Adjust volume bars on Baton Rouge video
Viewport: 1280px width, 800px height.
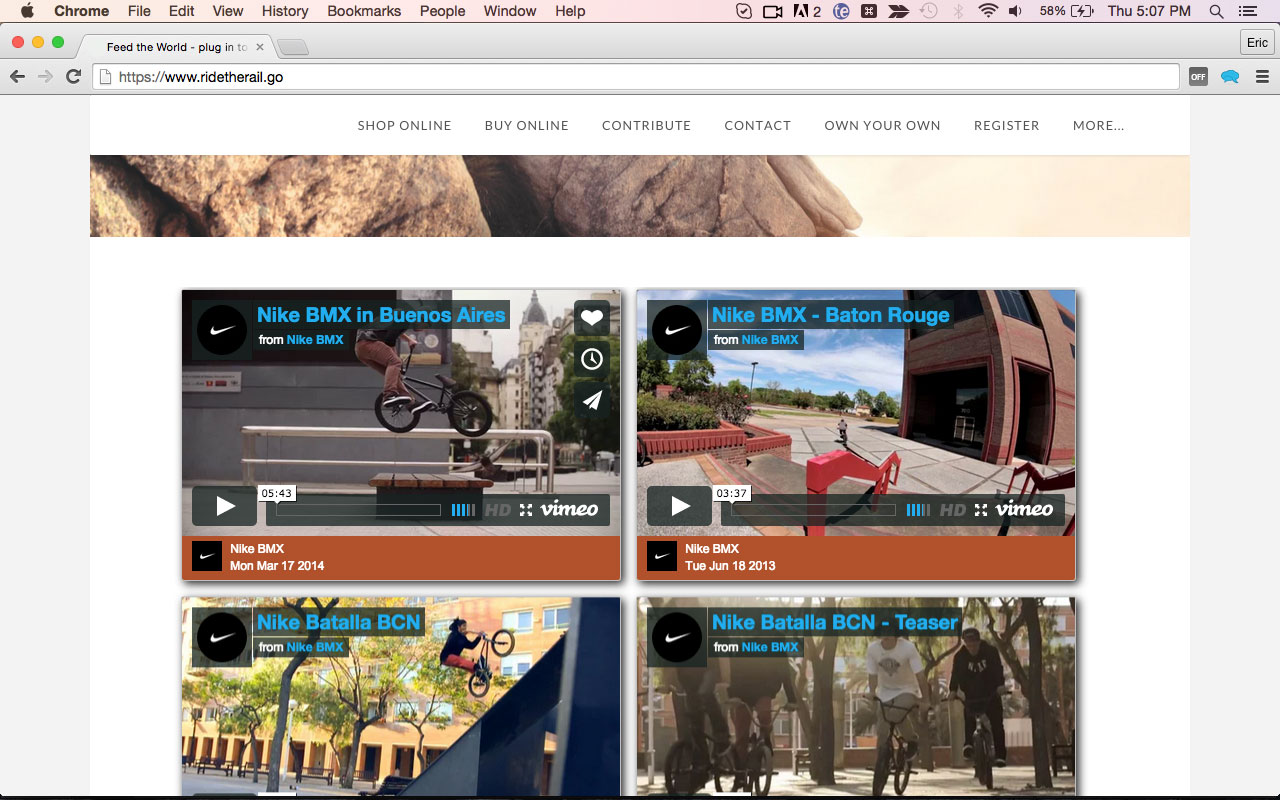[x=918, y=510]
